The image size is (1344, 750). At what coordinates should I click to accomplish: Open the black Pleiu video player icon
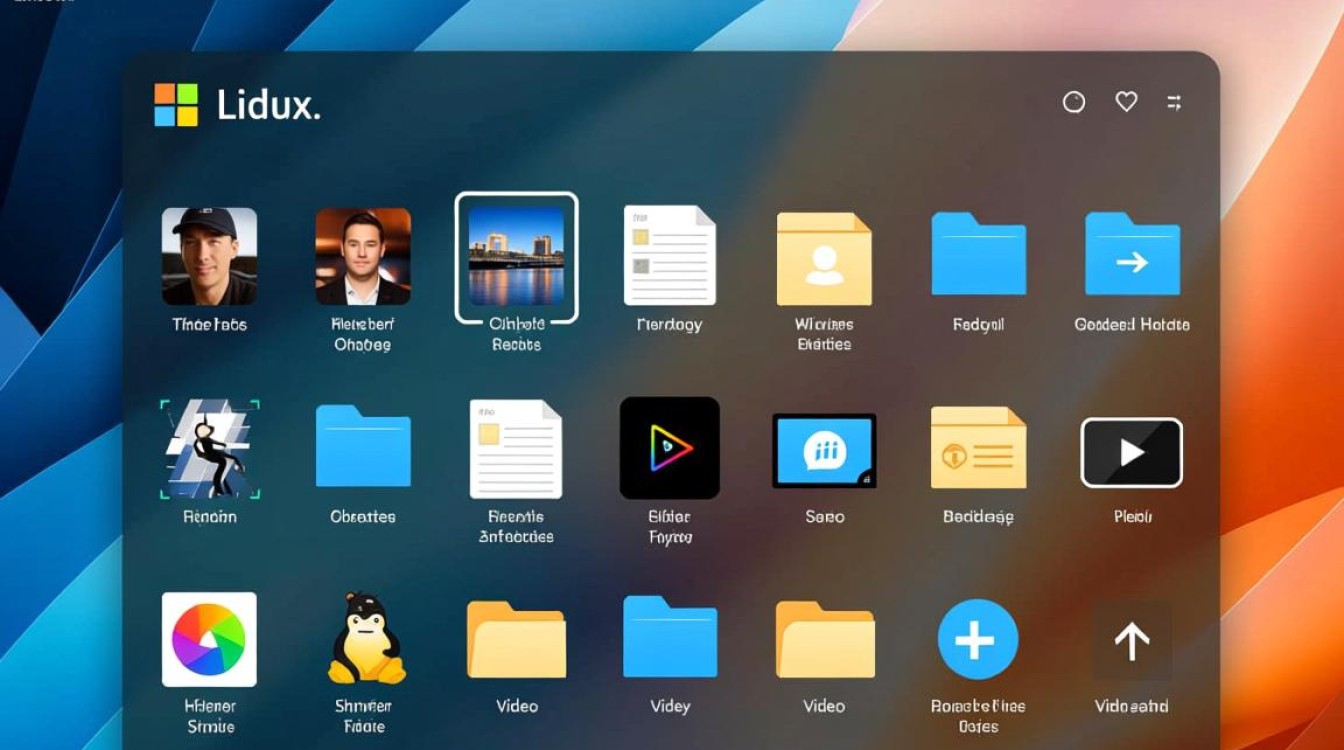(x=1131, y=452)
